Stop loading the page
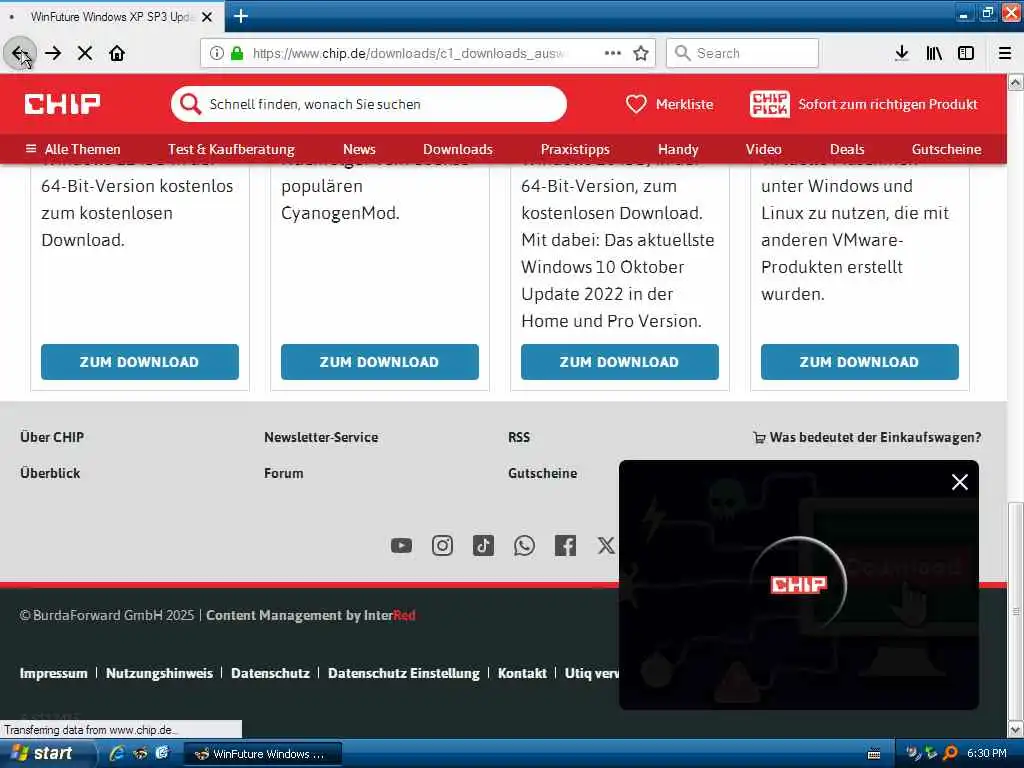 tap(85, 54)
